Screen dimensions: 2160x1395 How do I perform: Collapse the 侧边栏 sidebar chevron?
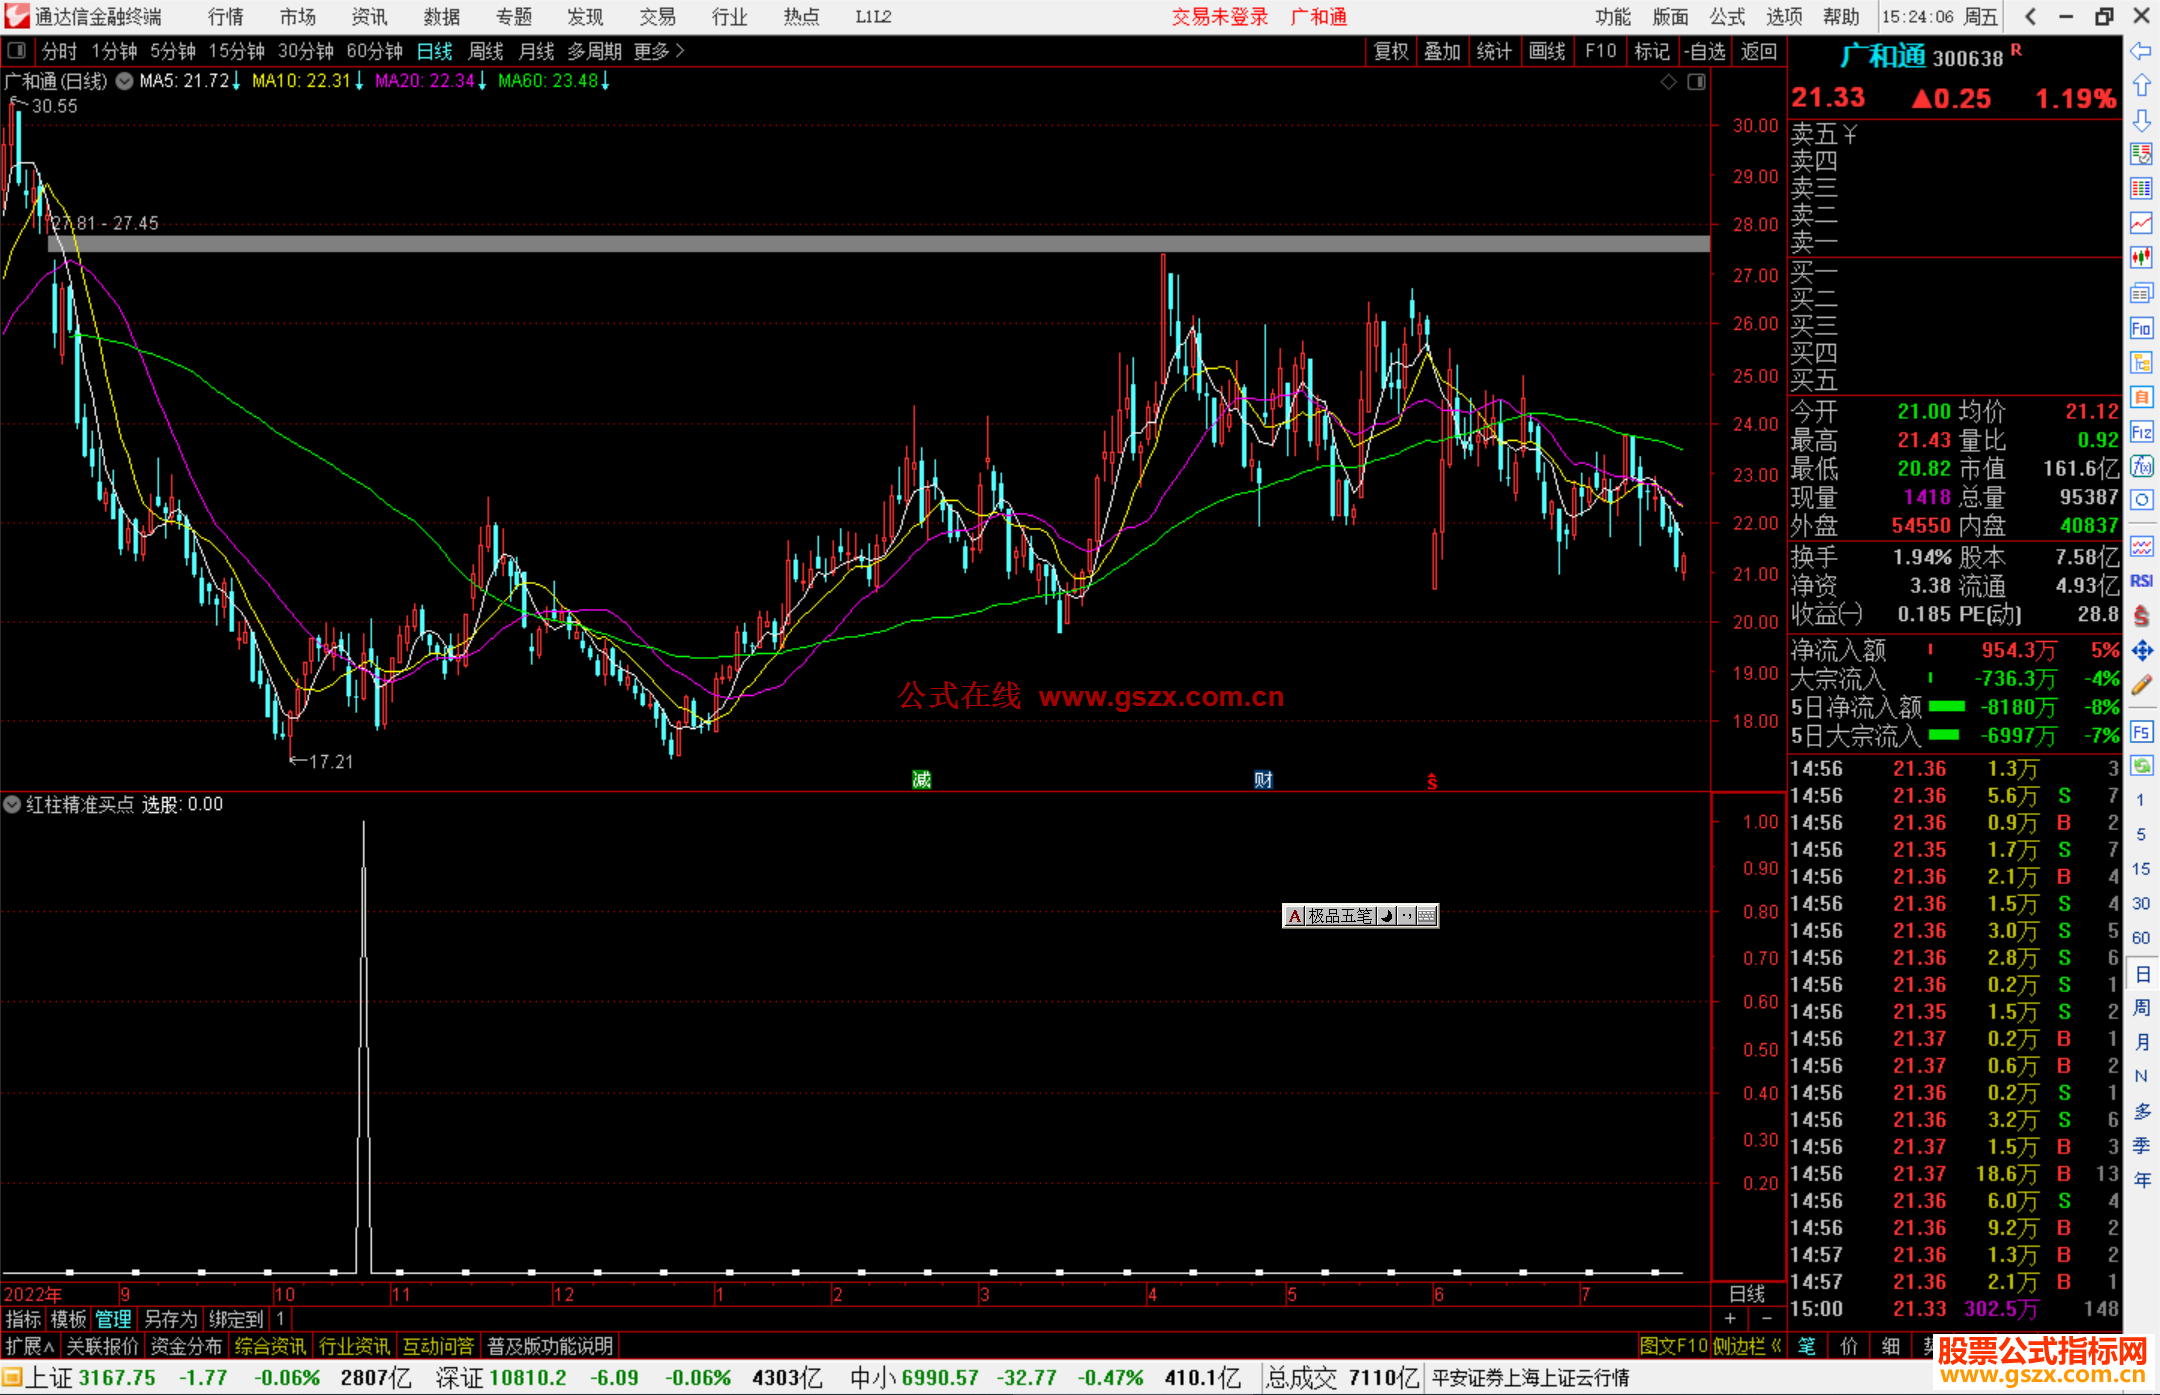coord(1776,1346)
